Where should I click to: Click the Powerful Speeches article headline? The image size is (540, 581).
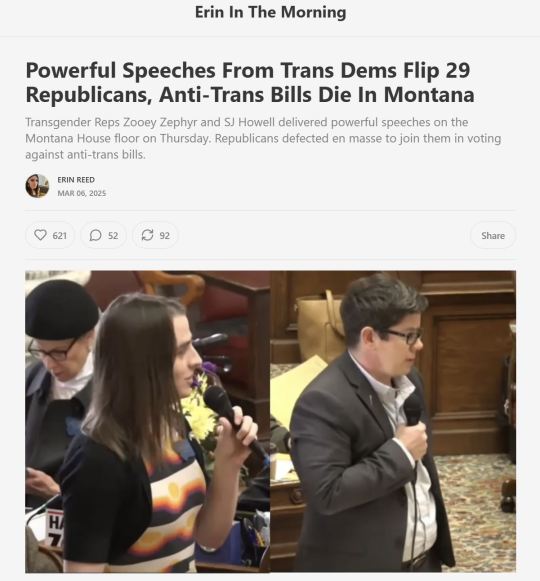tap(250, 82)
